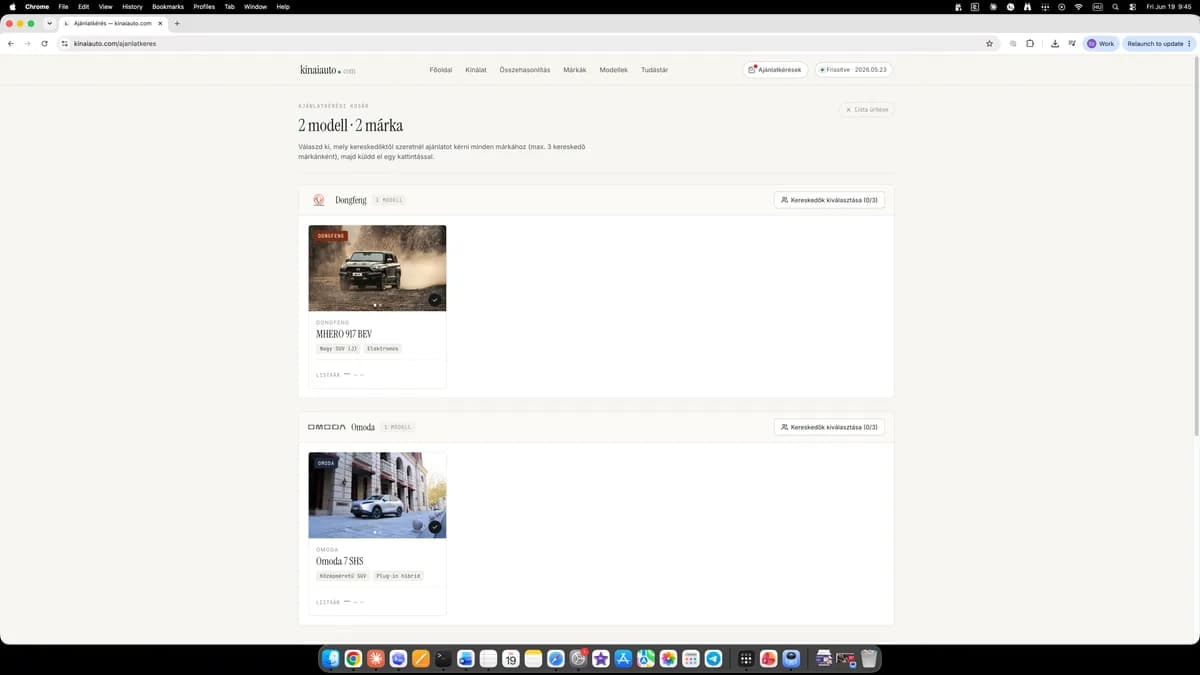
Task: Open Telegram from the dock
Action: pos(713,659)
